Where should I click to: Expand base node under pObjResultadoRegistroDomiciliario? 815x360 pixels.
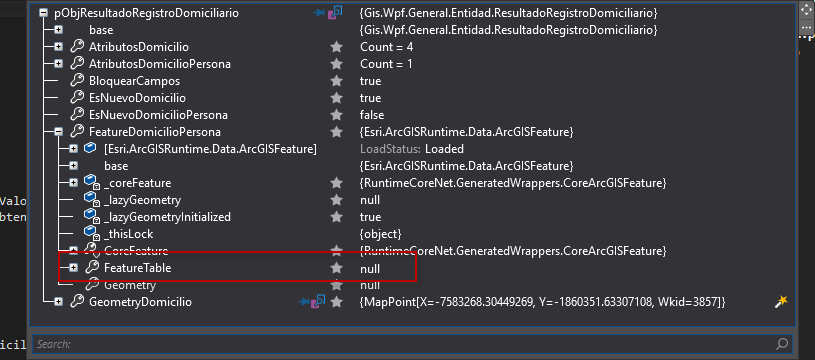tap(59, 30)
